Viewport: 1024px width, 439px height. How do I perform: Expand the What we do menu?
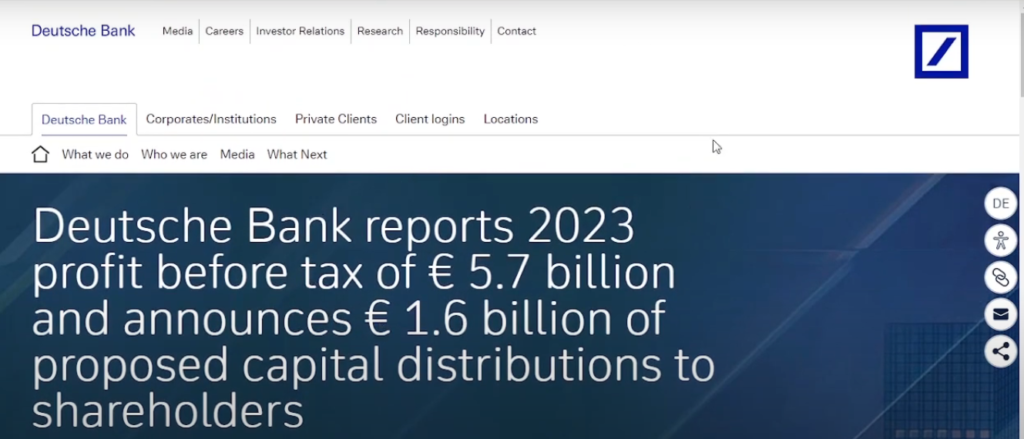point(95,154)
